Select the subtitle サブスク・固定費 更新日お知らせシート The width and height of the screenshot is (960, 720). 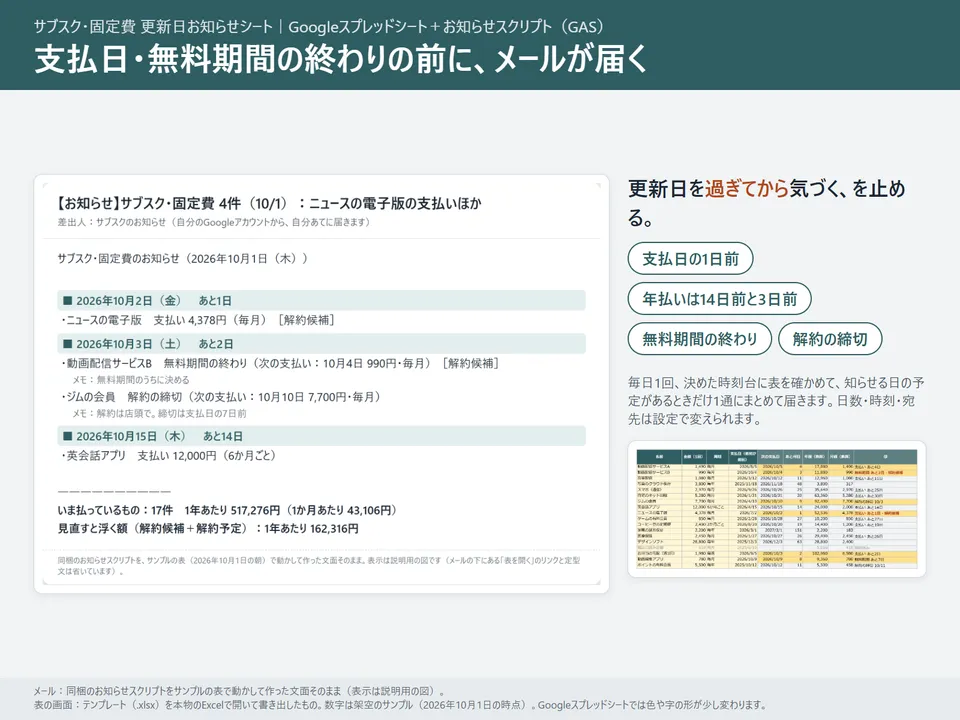click(318, 26)
